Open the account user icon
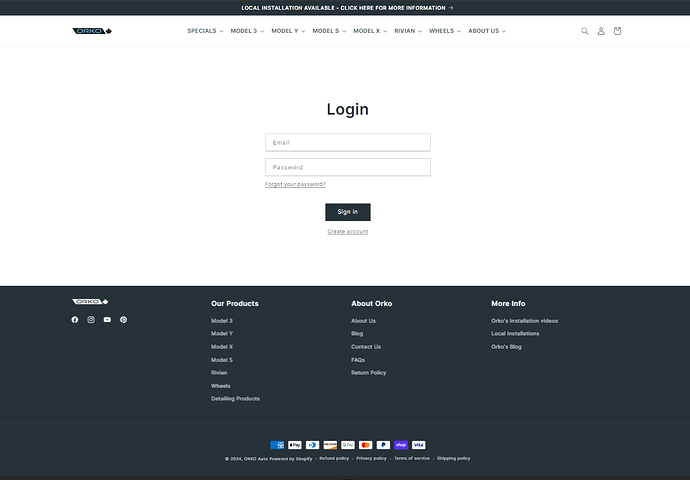 [601, 31]
